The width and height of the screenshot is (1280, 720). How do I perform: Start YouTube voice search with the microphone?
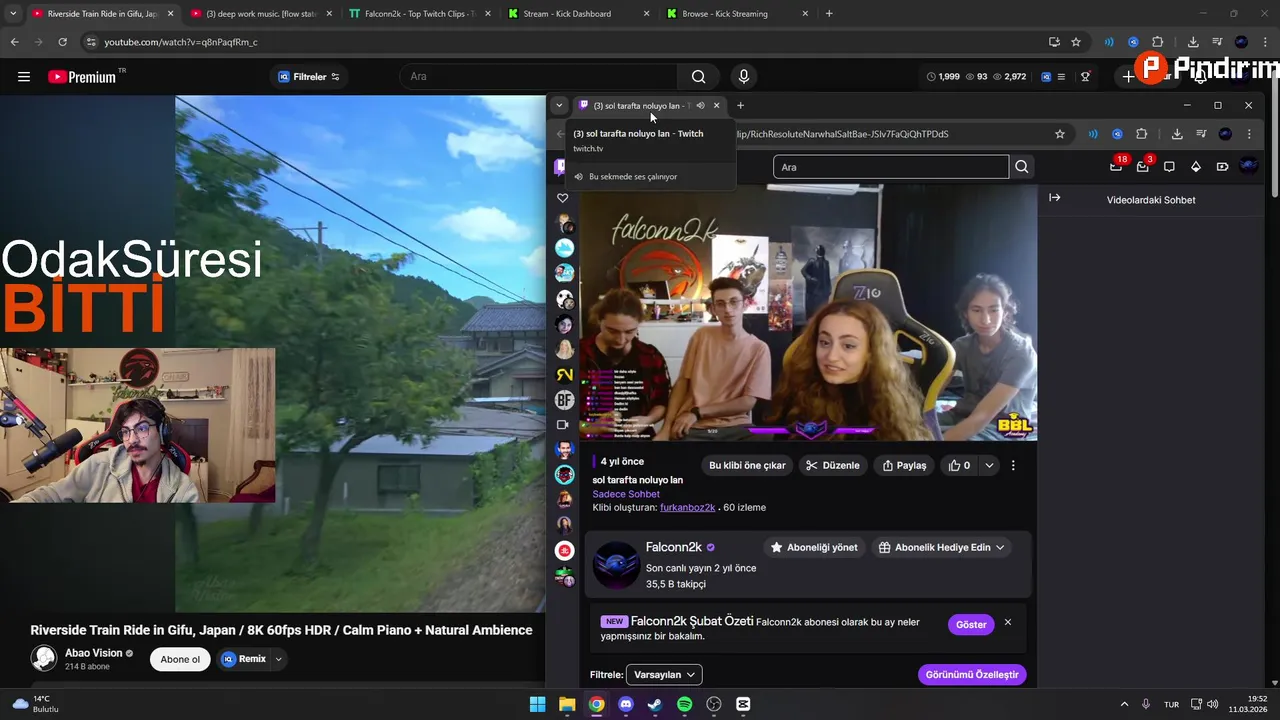pyautogui.click(x=743, y=77)
